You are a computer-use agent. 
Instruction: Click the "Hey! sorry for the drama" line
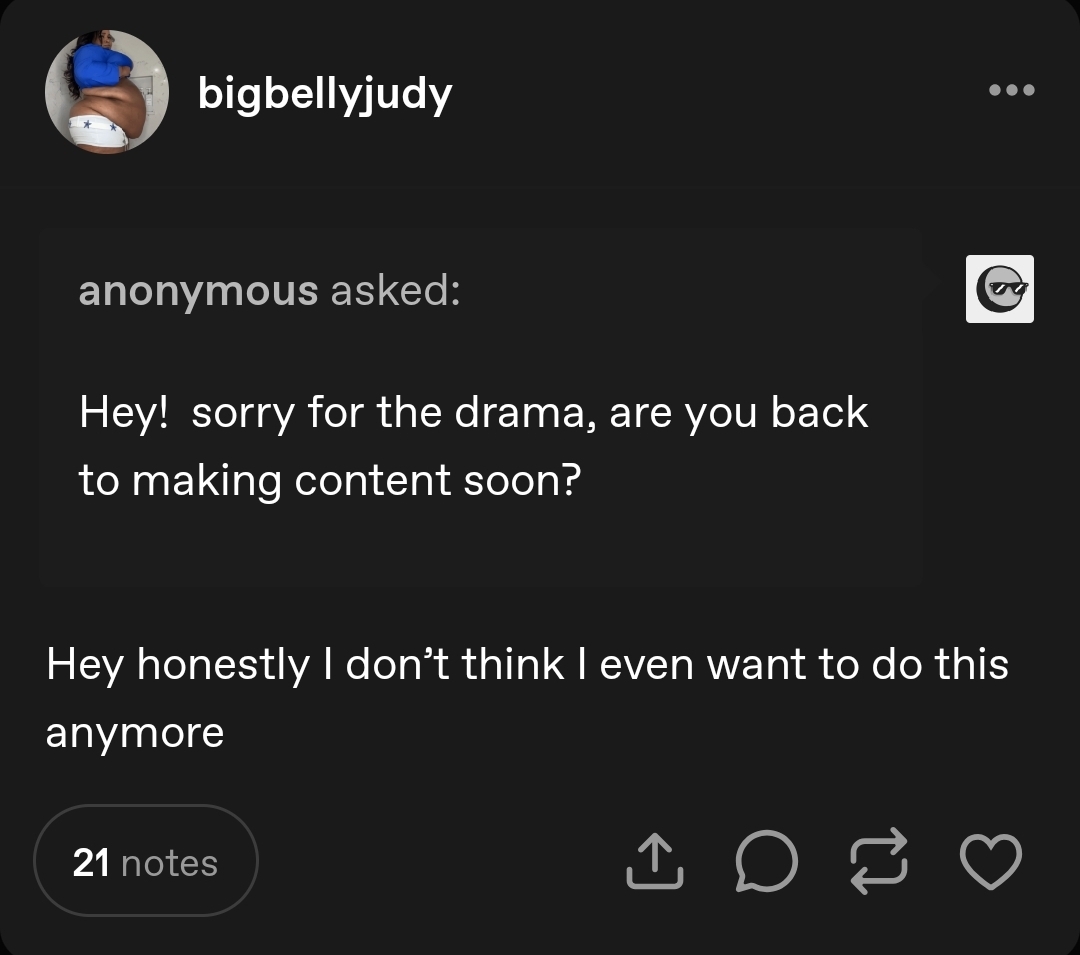pos(474,413)
